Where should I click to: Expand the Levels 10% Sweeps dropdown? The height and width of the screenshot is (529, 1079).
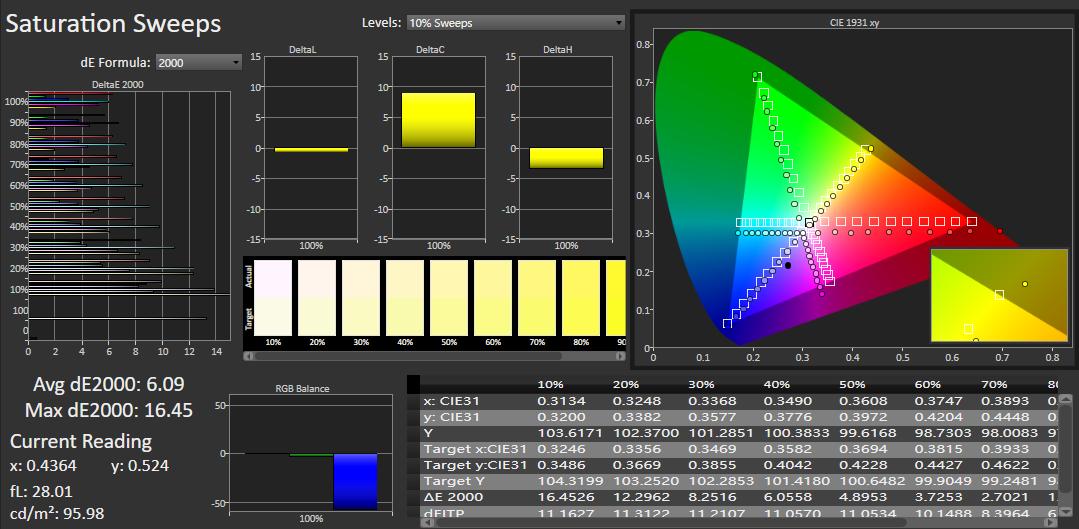point(515,22)
